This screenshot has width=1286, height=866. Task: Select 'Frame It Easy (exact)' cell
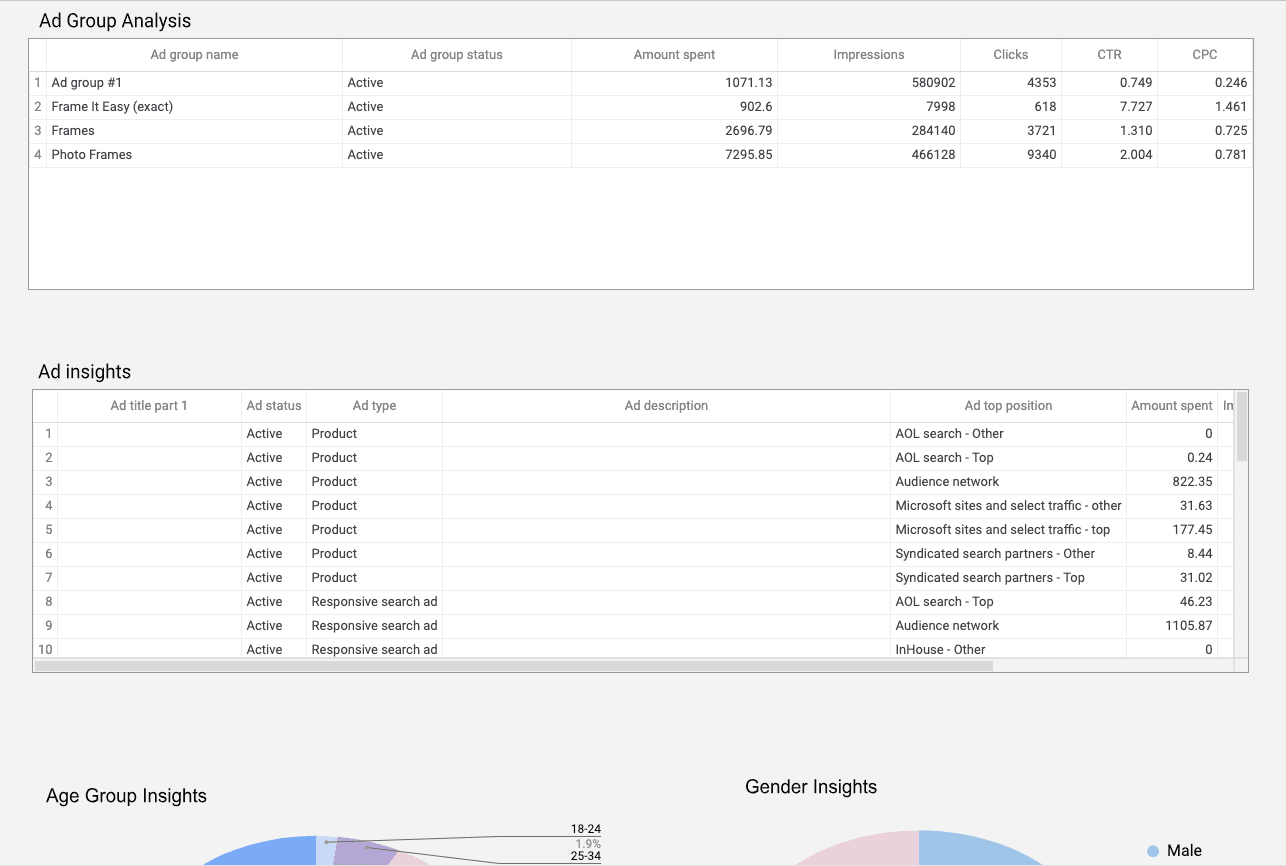(194, 107)
